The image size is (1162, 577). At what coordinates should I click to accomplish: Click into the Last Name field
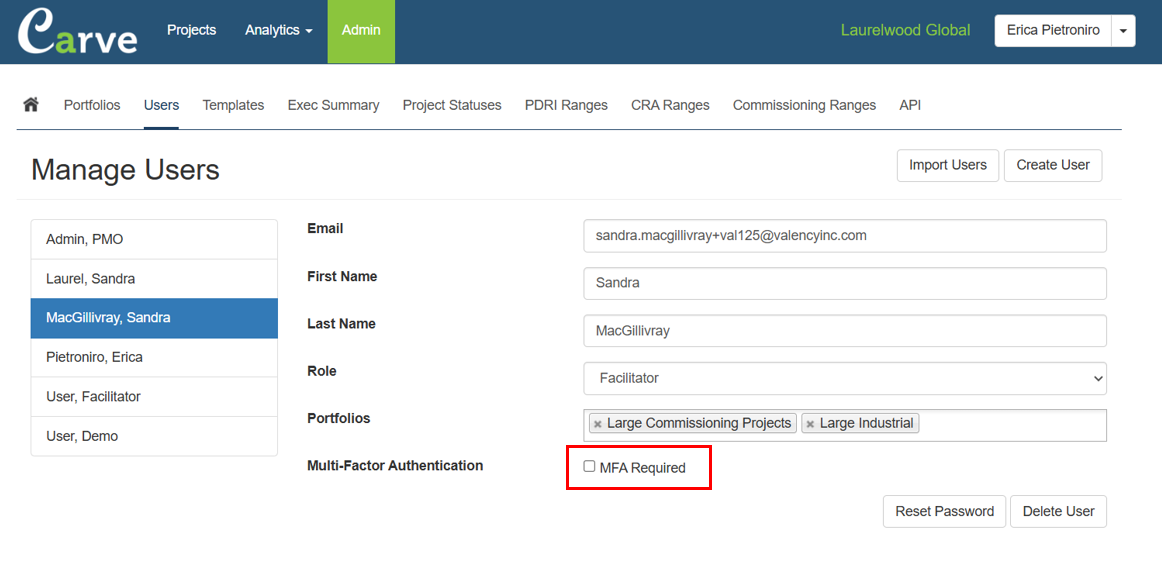845,331
